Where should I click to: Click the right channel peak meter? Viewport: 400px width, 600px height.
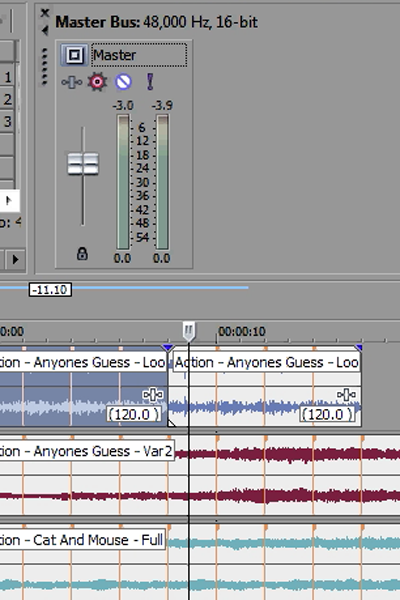[162, 182]
